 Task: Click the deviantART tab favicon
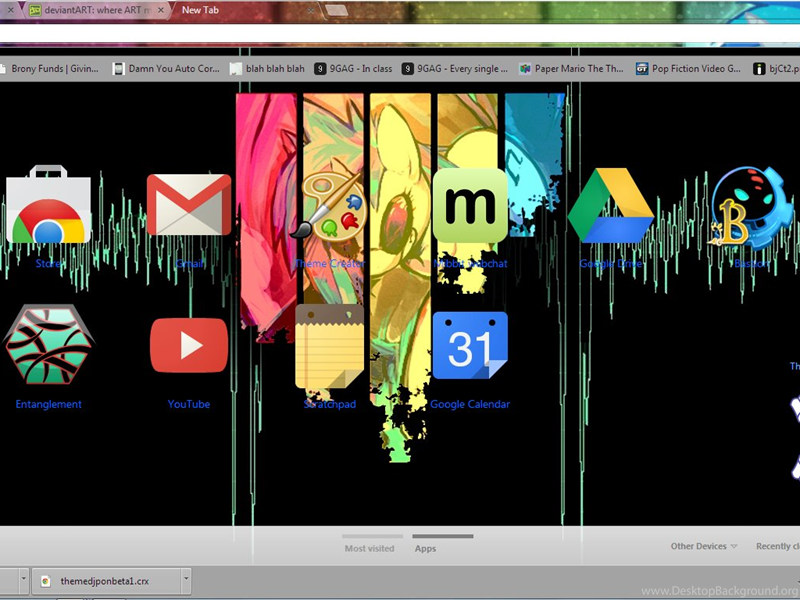(35, 10)
